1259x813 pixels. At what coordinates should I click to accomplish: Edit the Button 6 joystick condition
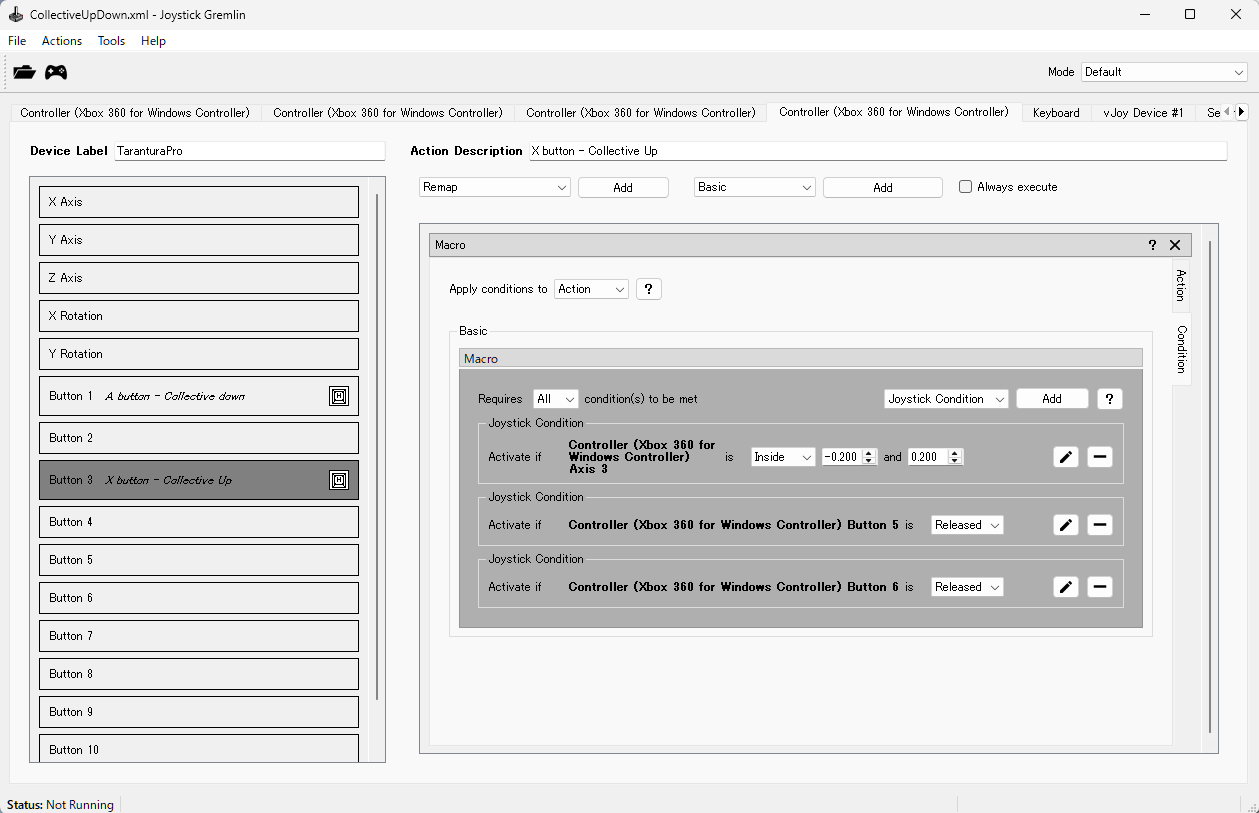coord(1066,587)
